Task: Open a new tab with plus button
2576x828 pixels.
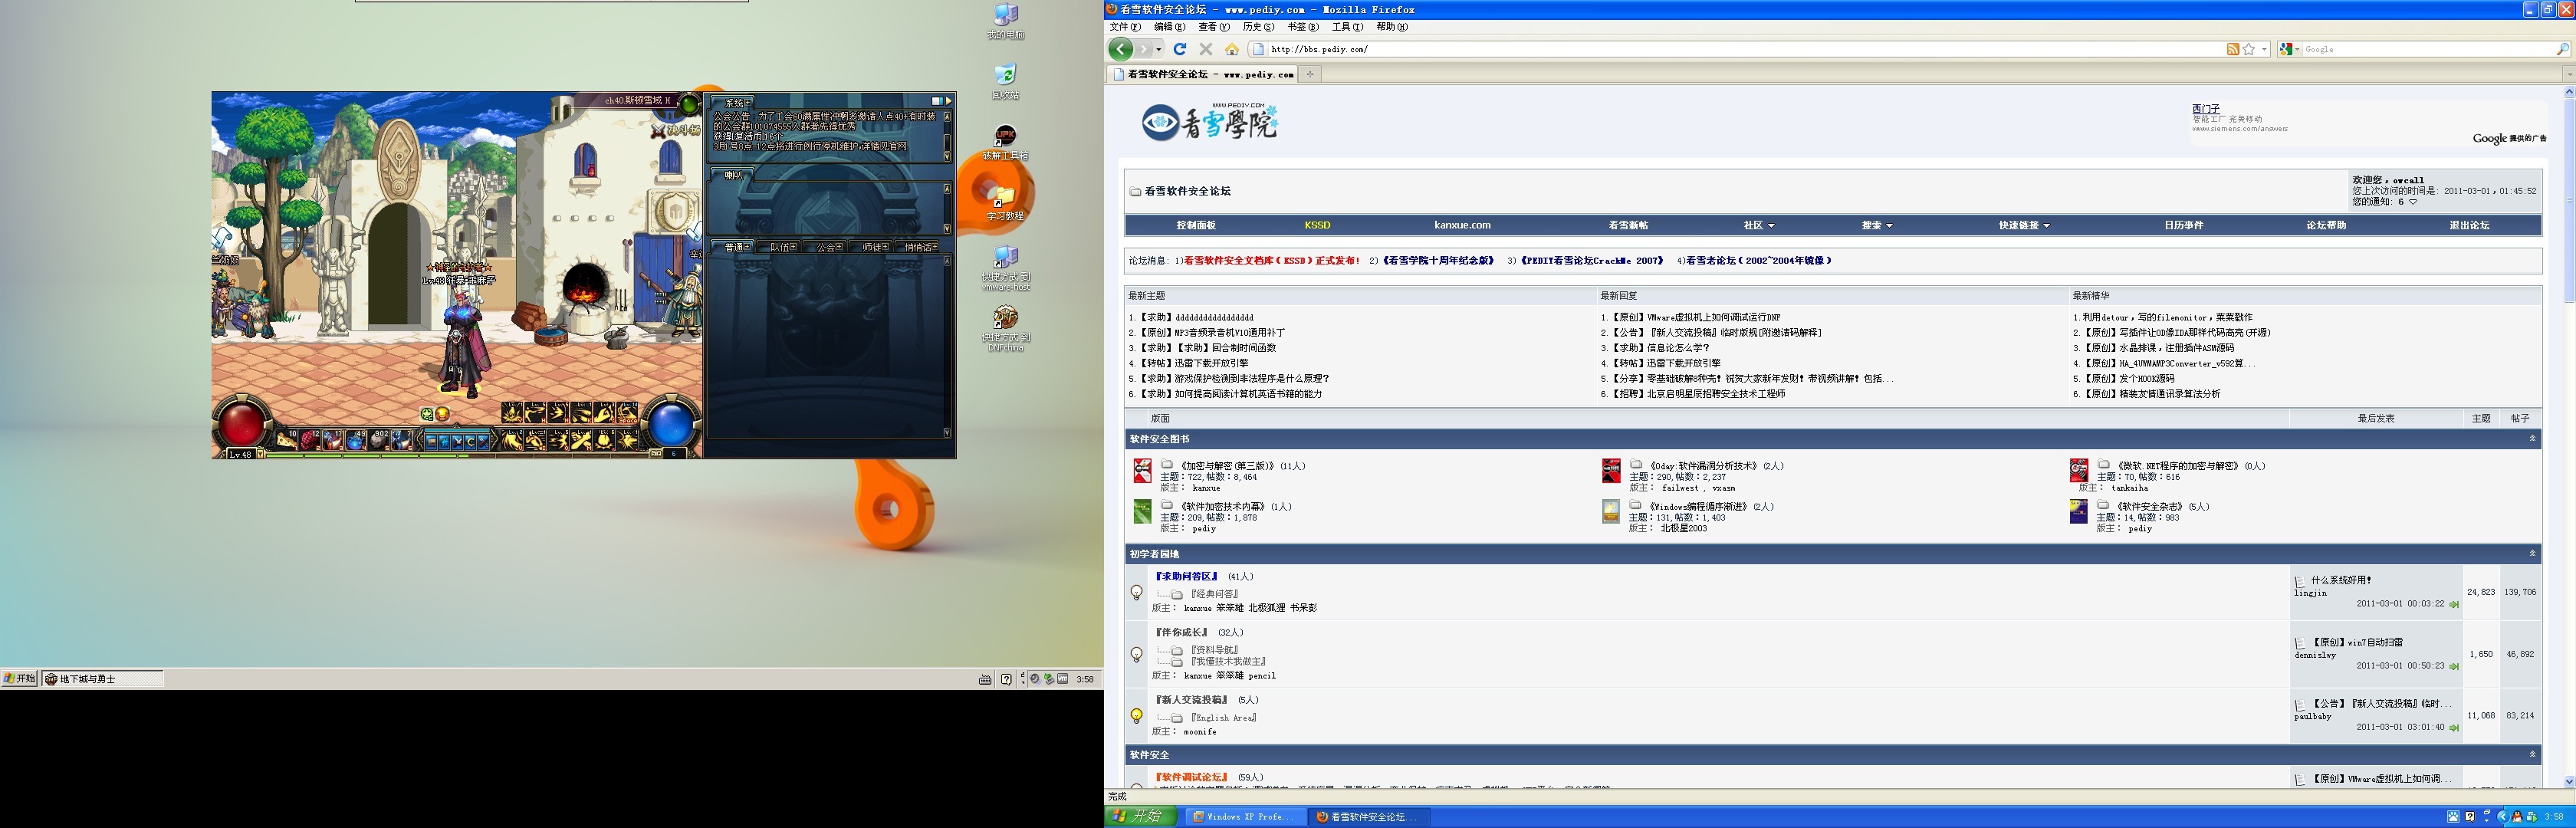Action: click(1310, 74)
